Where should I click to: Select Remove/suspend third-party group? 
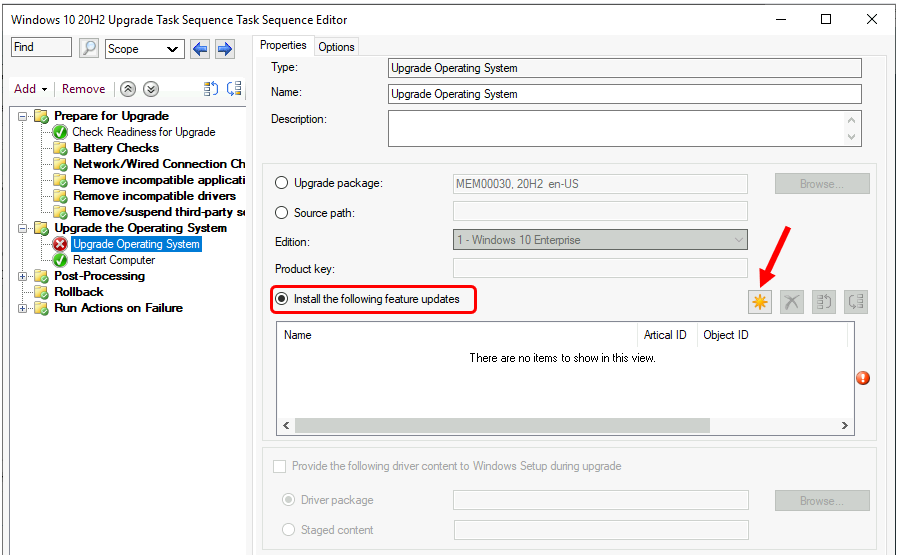click(159, 212)
